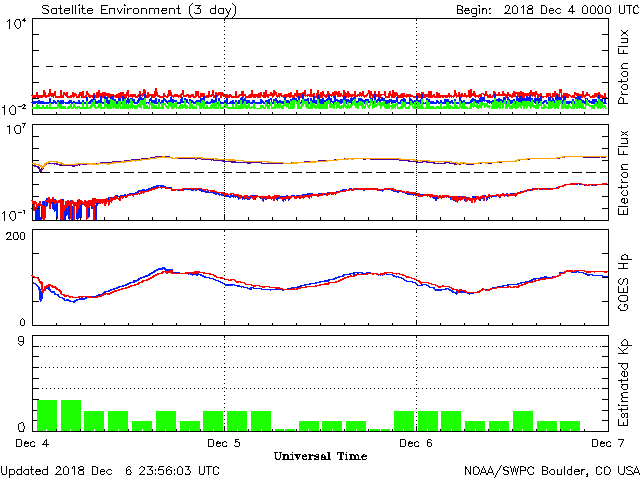The width and height of the screenshot is (640, 480).
Task: Select the "Estimated Kp" axis label
Action: point(623,383)
